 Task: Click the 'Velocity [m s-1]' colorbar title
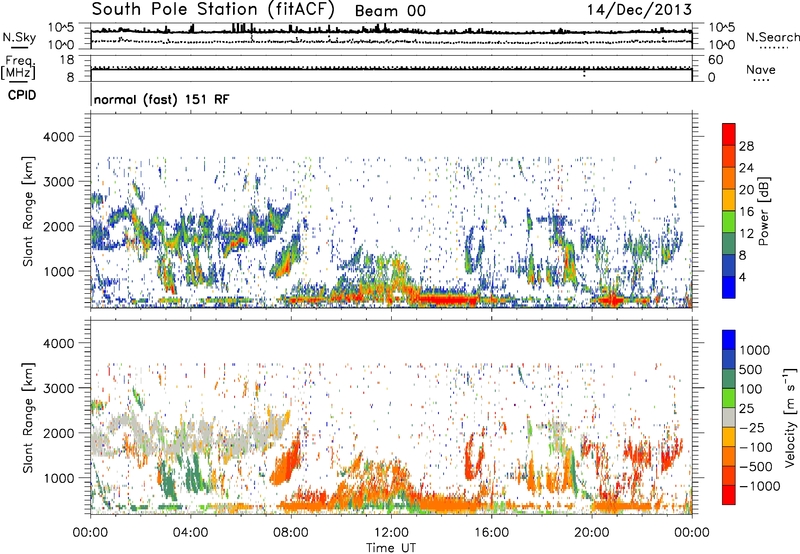coord(790,417)
